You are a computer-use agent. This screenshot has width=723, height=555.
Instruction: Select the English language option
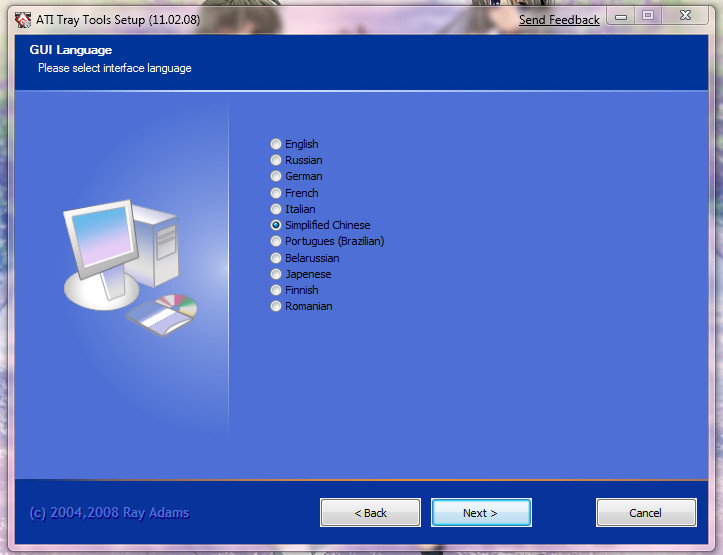pos(294,144)
